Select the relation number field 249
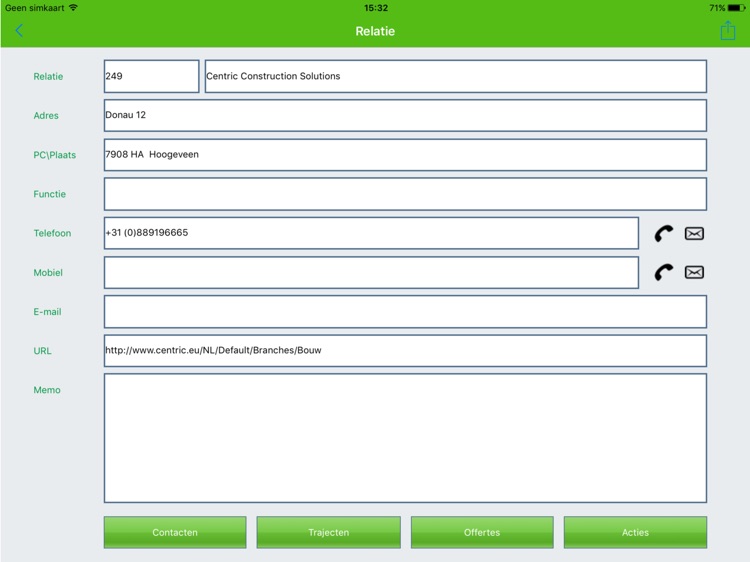Image resolution: width=750 pixels, height=562 pixels. point(152,76)
